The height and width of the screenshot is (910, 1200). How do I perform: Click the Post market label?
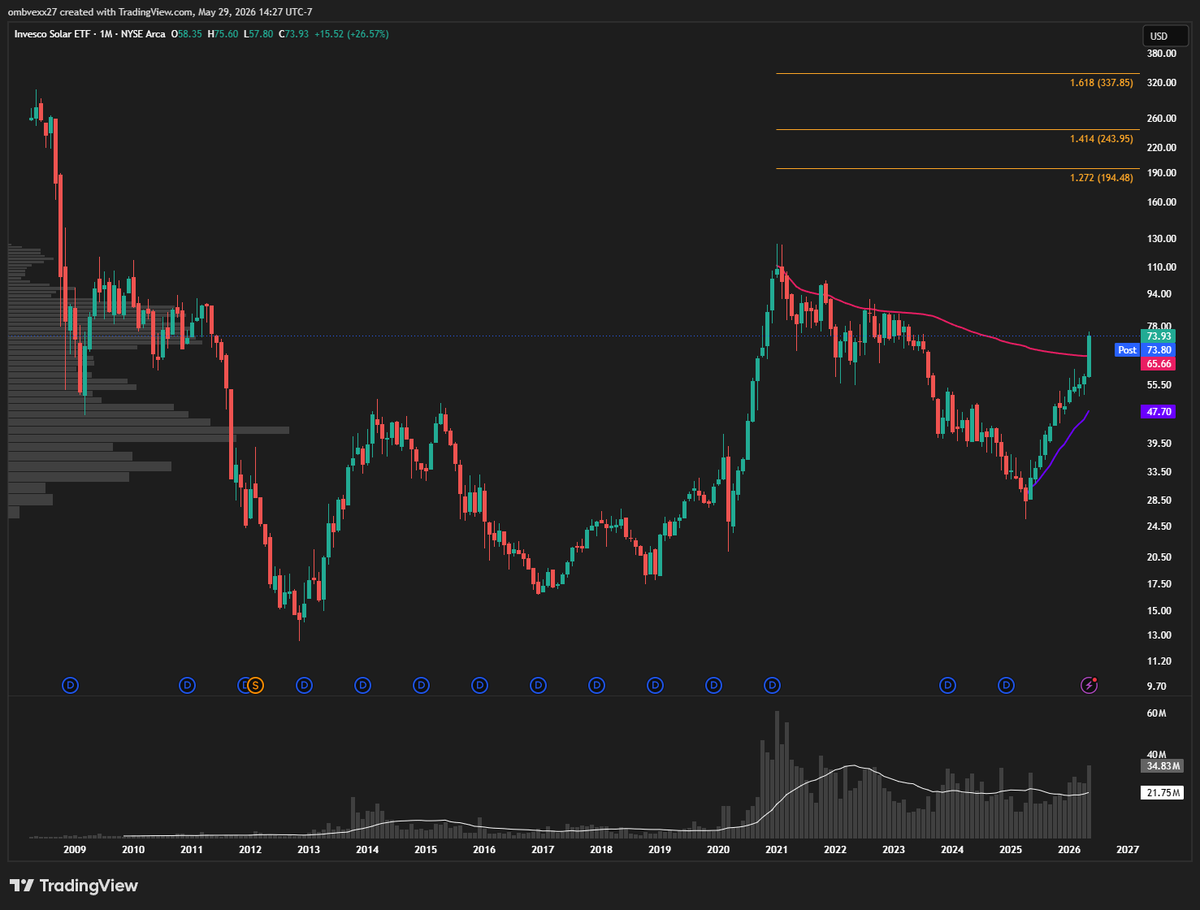(1127, 350)
